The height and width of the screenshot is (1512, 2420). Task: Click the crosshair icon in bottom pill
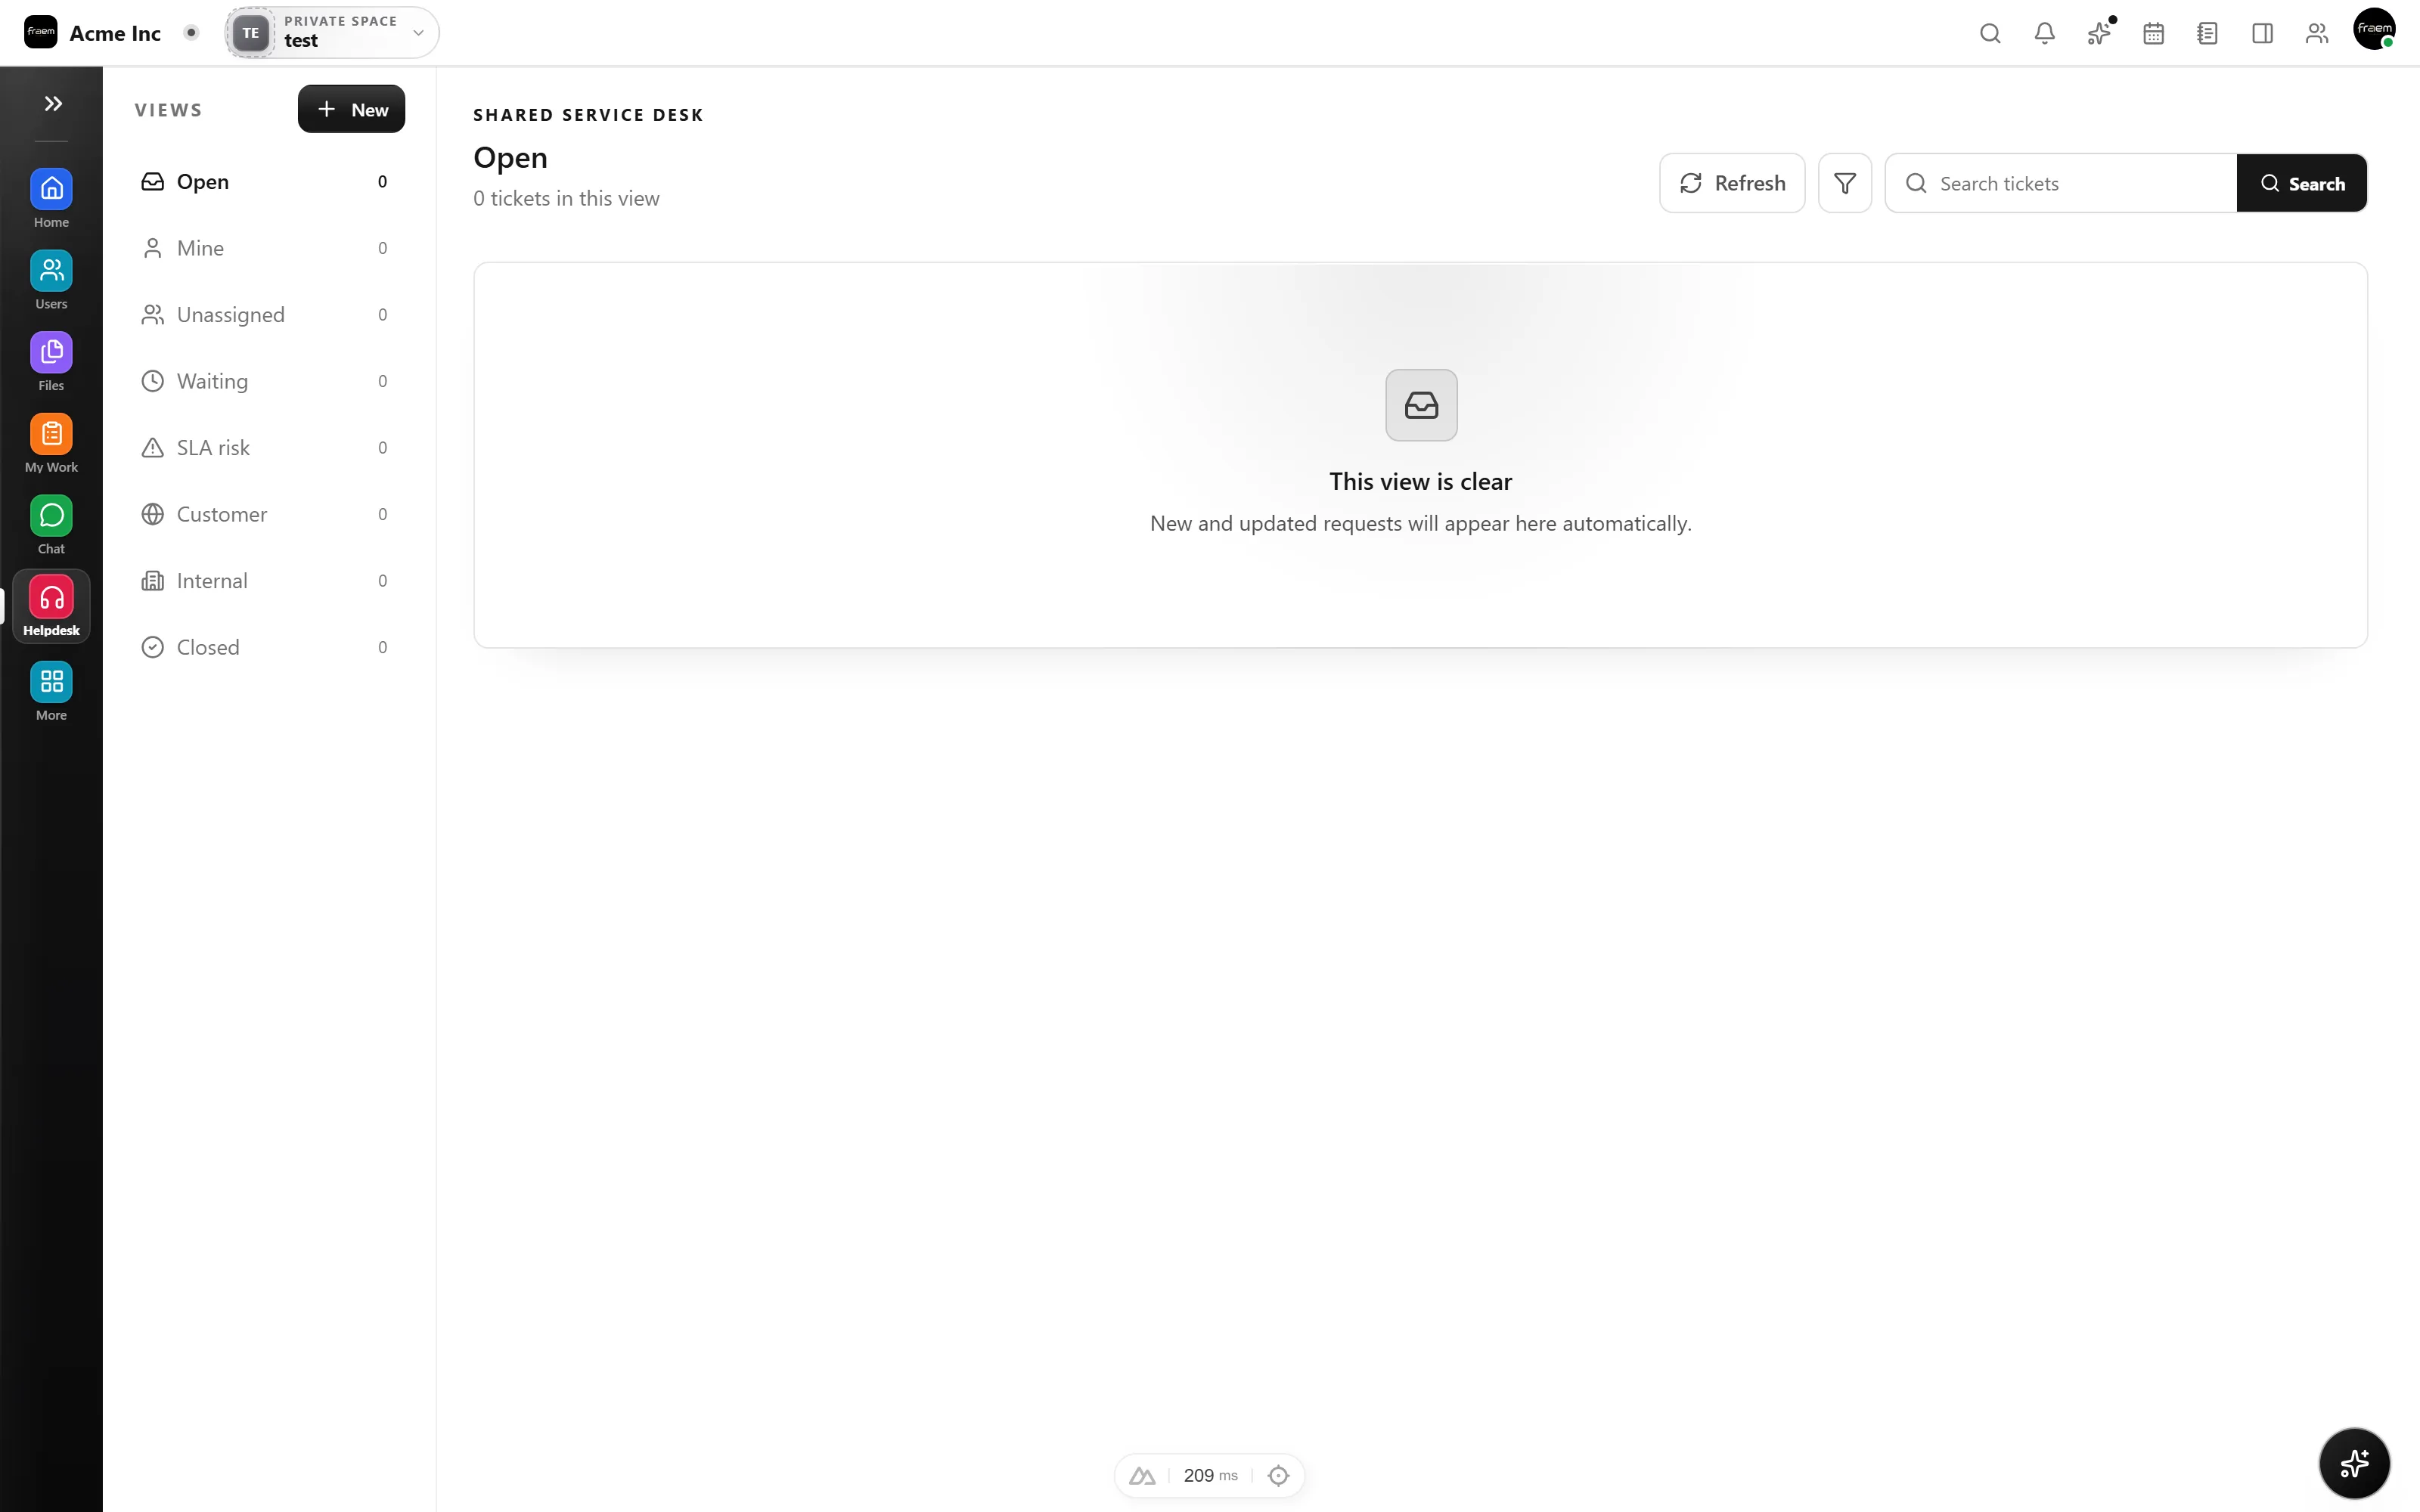(x=1278, y=1475)
